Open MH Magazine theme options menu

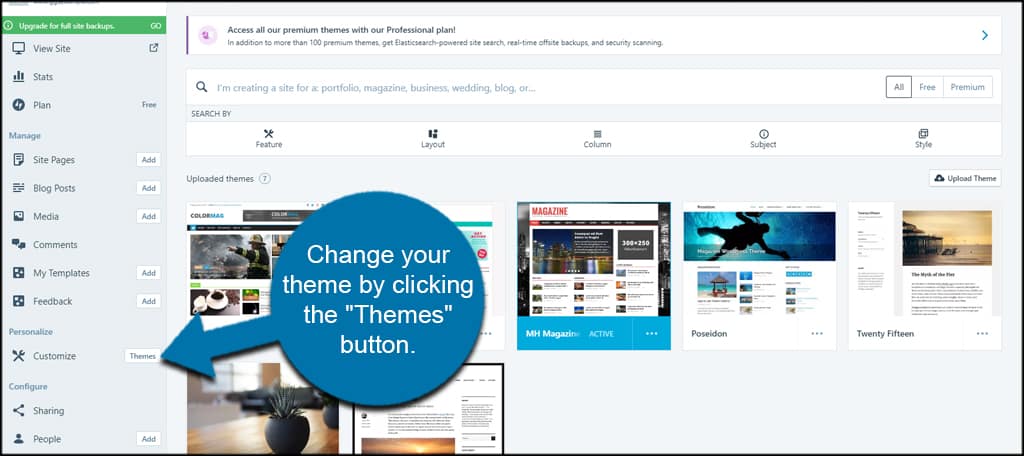tap(651, 333)
